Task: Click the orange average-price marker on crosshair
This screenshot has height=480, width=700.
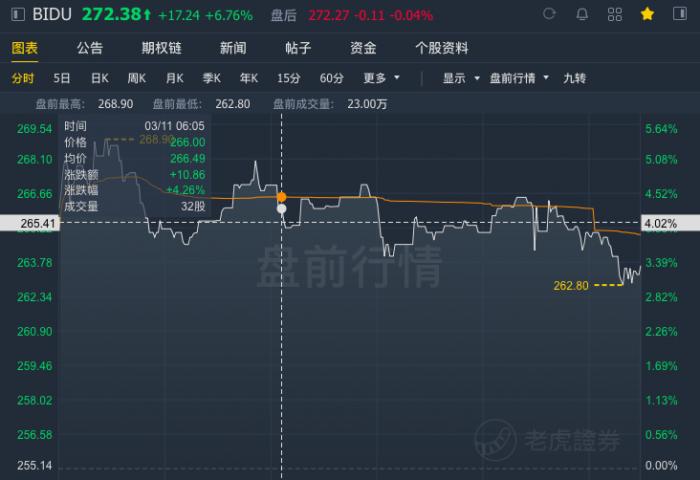Action: click(281, 197)
